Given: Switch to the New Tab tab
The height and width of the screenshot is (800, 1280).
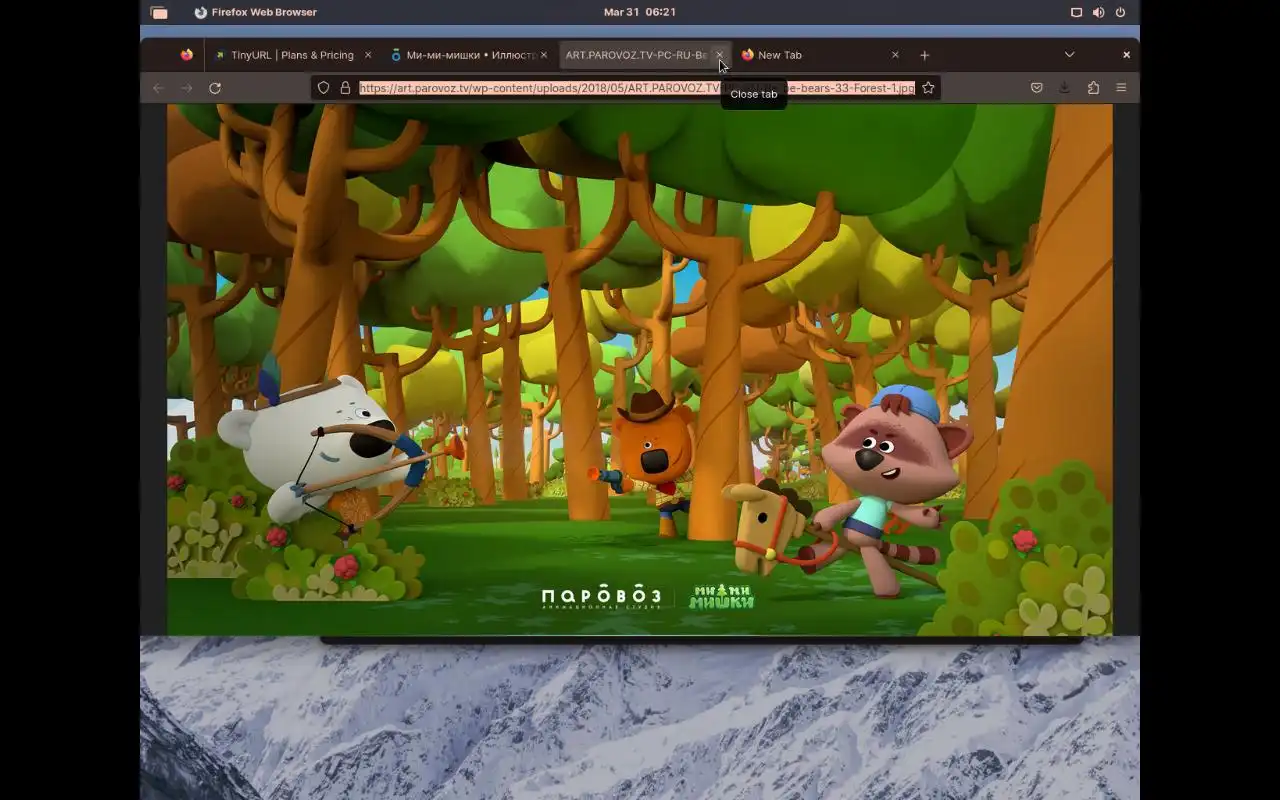Looking at the screenshot, I should (x=820, y=55).
